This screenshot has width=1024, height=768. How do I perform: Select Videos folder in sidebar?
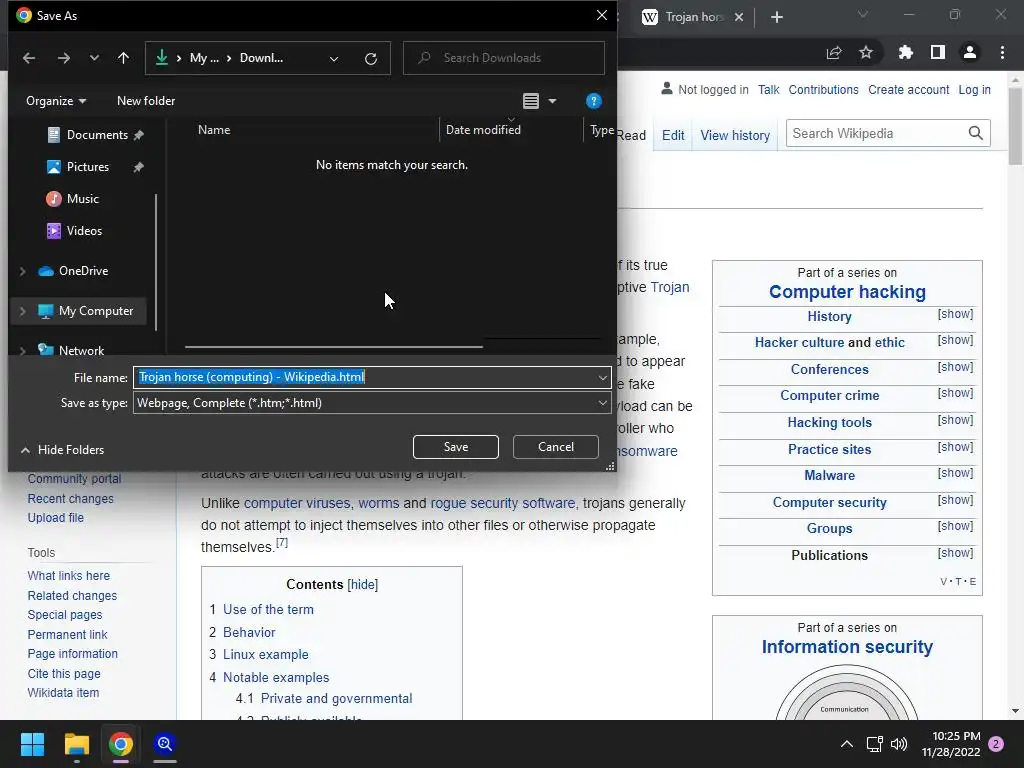(84, 231)
